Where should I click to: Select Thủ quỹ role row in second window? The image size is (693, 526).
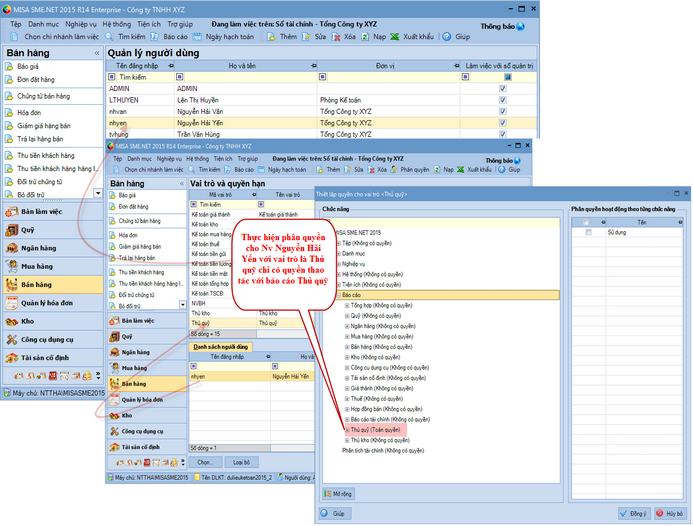click(251, 323)
